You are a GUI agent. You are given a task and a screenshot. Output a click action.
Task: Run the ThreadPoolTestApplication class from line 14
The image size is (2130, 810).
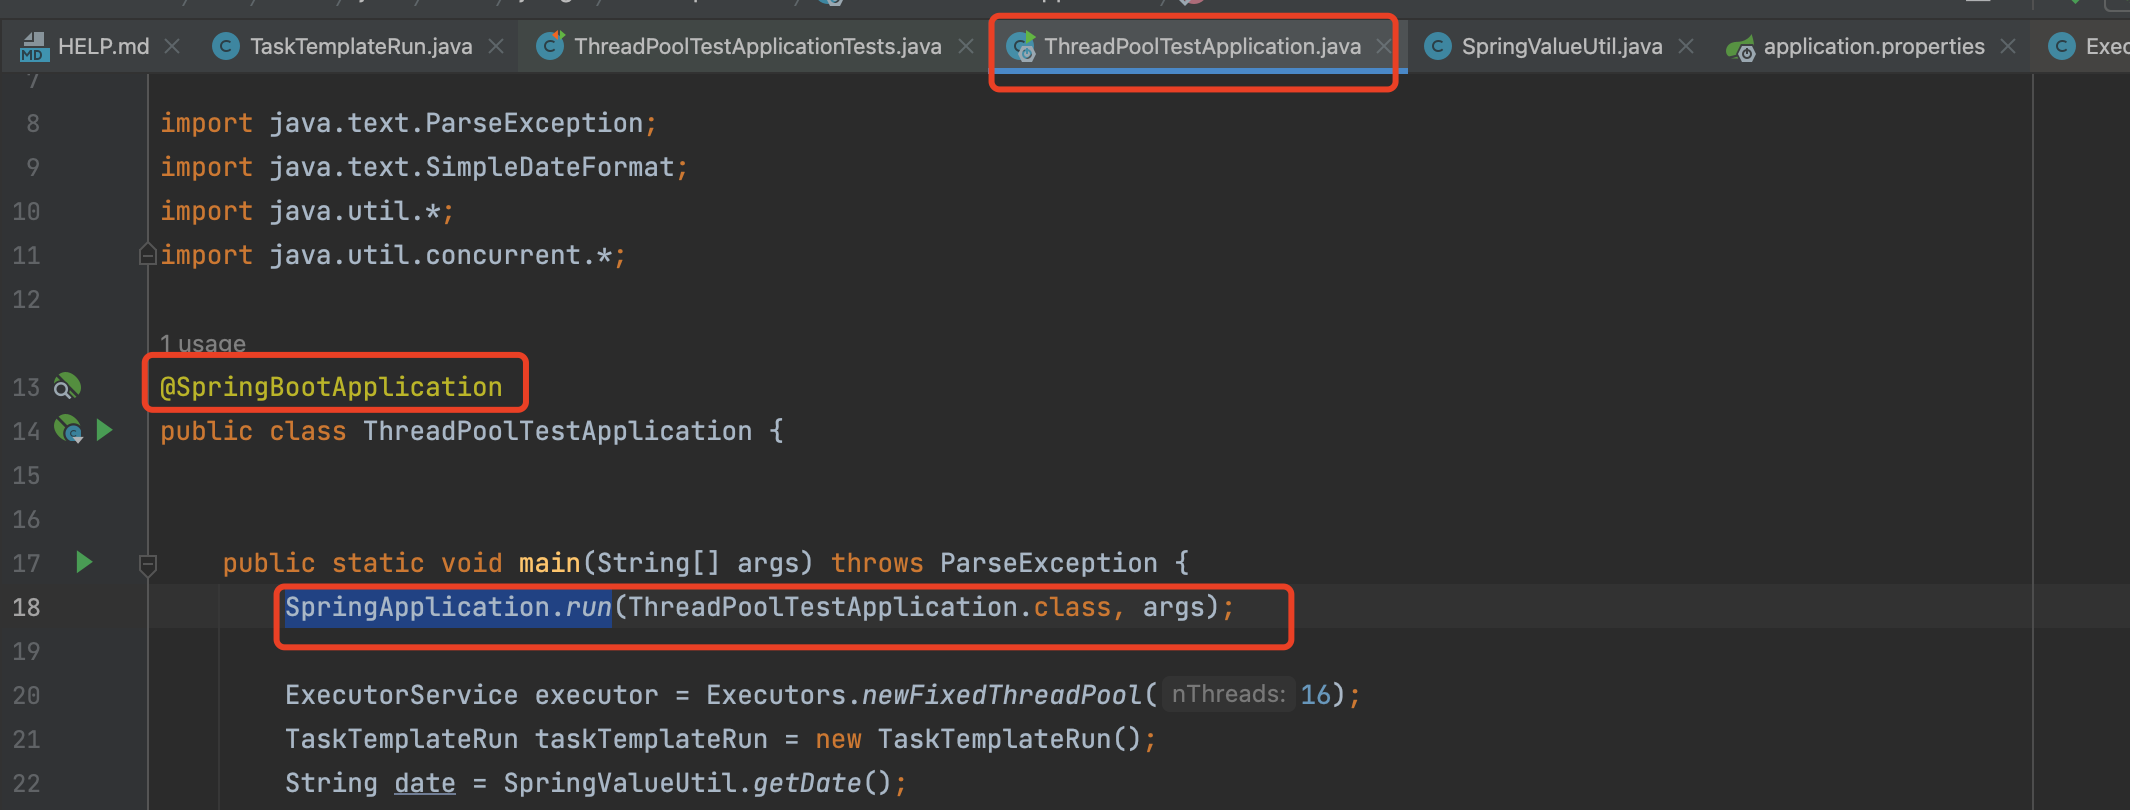pos(104,430)
